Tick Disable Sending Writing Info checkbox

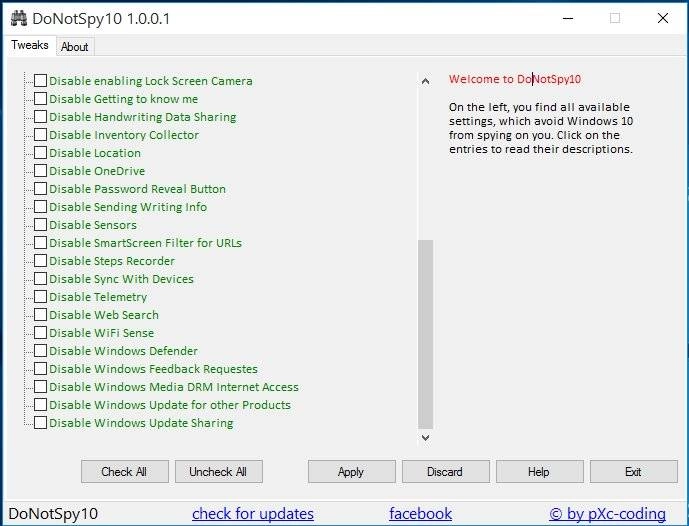pos(40,207)
